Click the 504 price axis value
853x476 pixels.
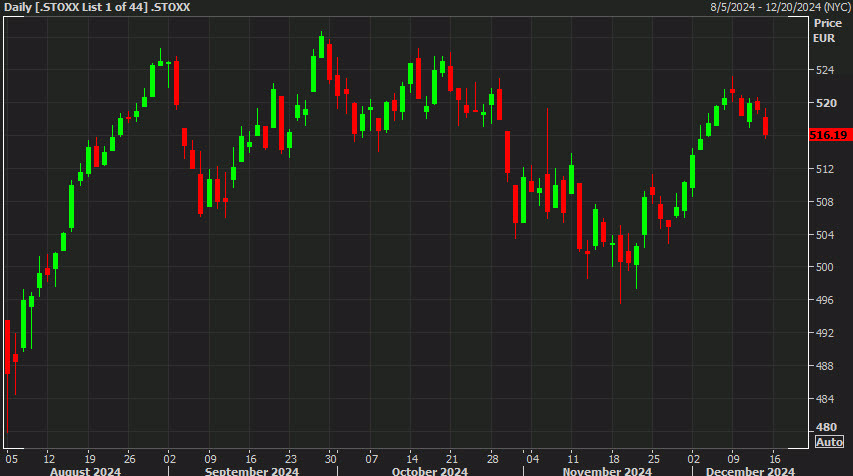[825, 234]
